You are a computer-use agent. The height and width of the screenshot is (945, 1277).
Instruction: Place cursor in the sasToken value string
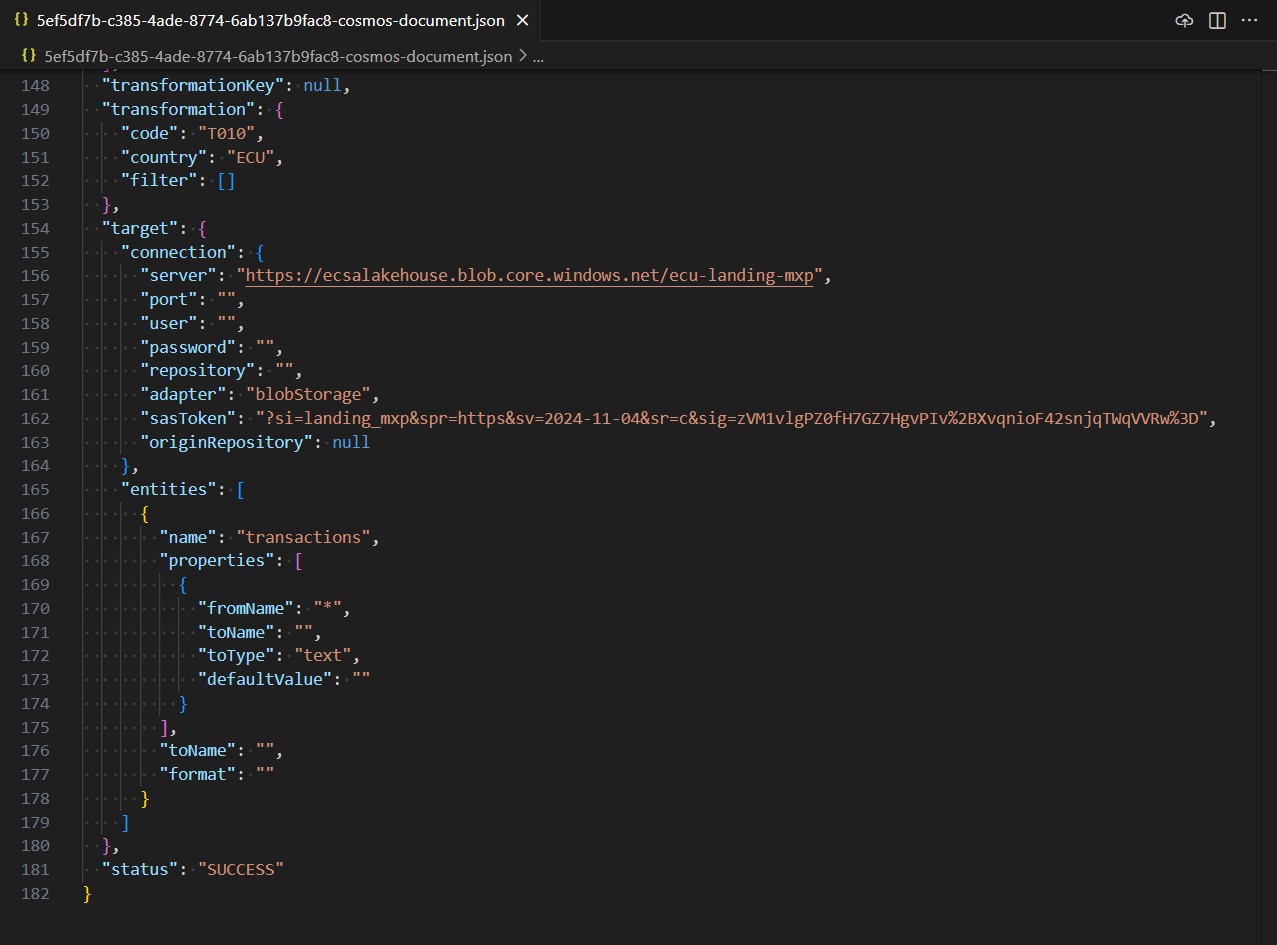pyautogui.click(x=730, y=418)
